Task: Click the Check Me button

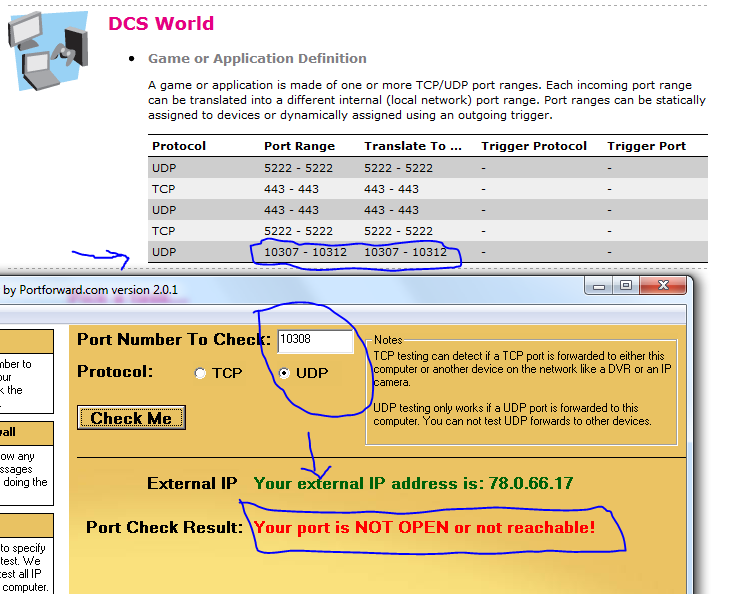Action: [x=131, y=418]
